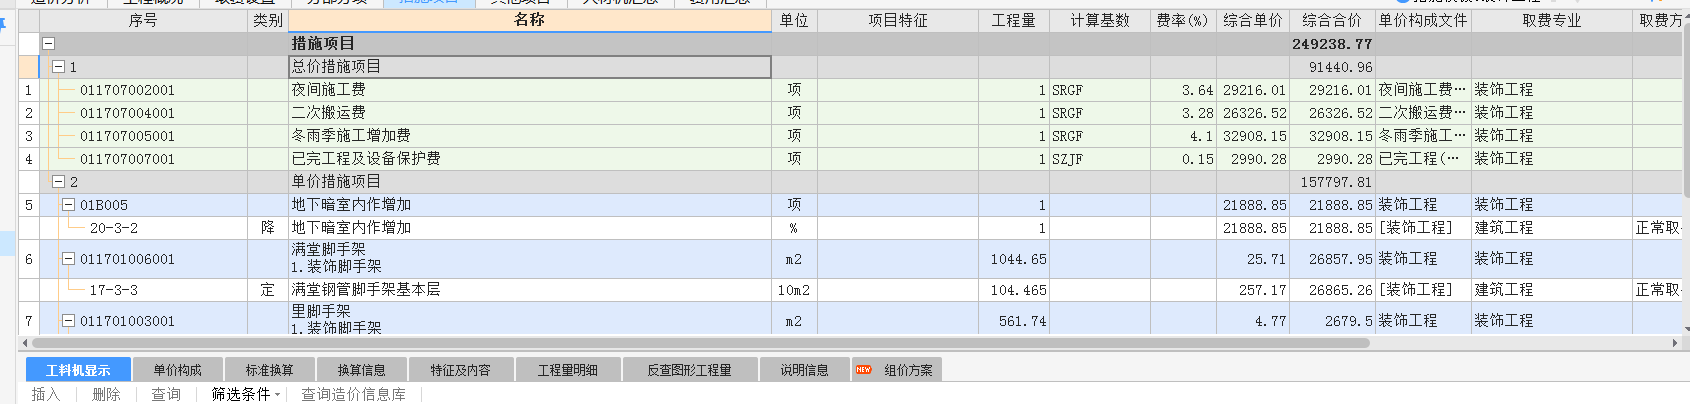The image size is (1690, 404).
Task: Open the 换算信息 tab
Action: pos(361,370)
